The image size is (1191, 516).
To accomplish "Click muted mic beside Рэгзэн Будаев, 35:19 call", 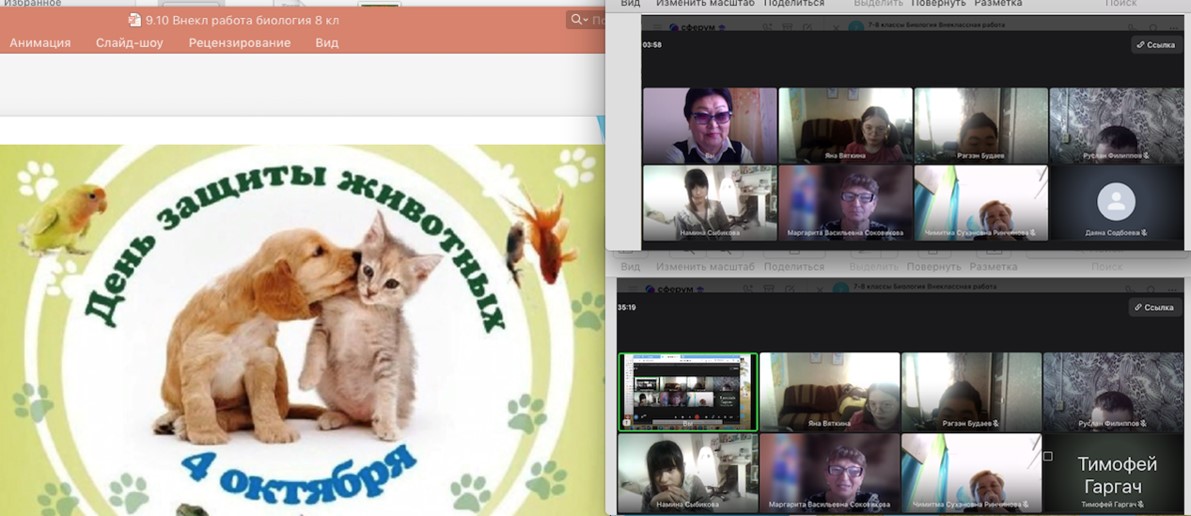I will coord(995,424).
